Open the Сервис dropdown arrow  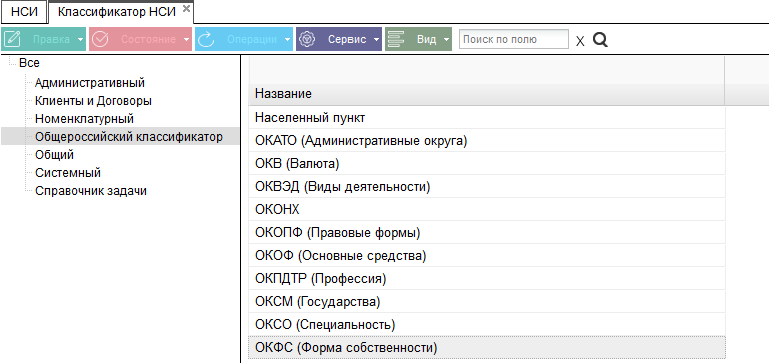tap(376, 40)
